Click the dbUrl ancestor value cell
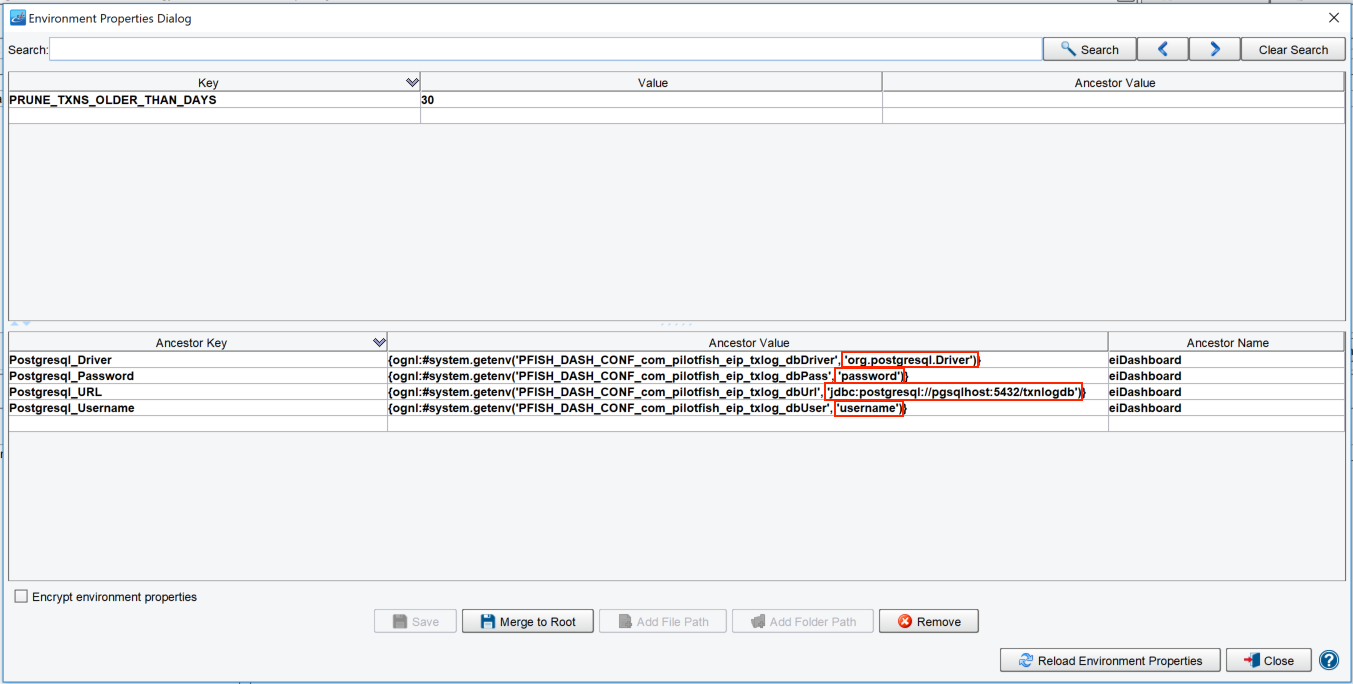Image resolution: width=1353 pixels, height=684 pixels. [x=748, y=392]
